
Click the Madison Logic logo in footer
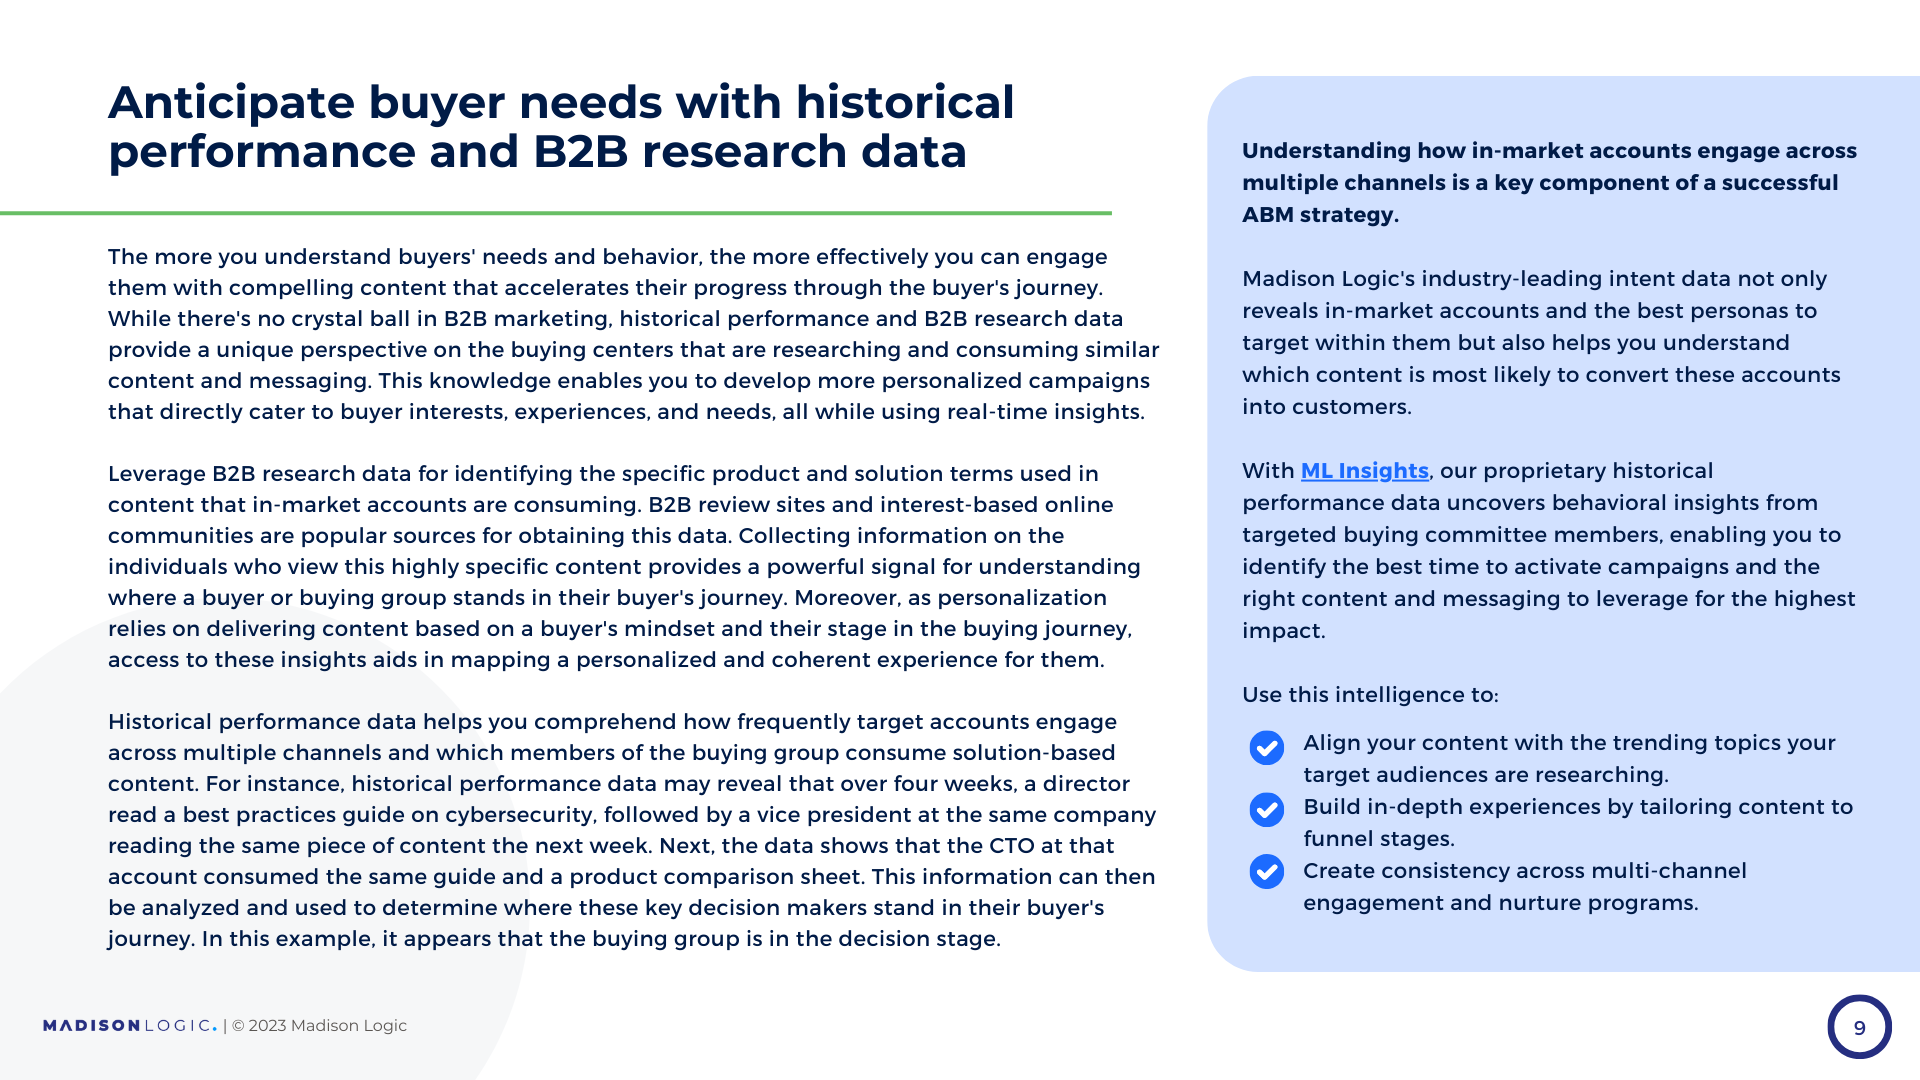click(129, 1026)
